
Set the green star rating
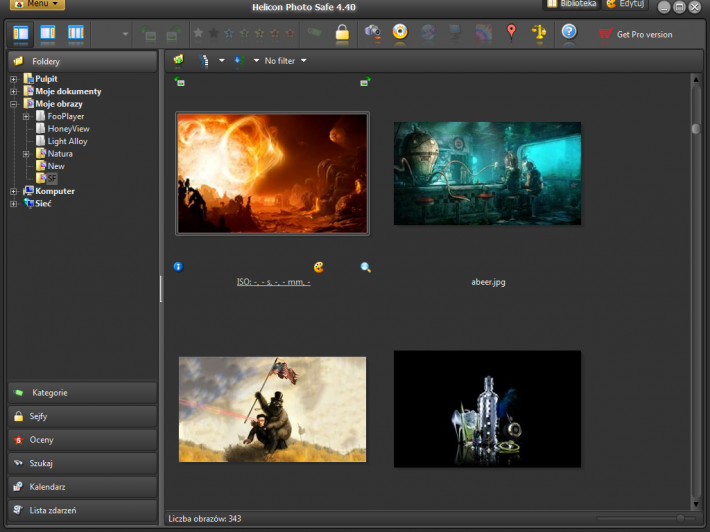click(245, 33)
